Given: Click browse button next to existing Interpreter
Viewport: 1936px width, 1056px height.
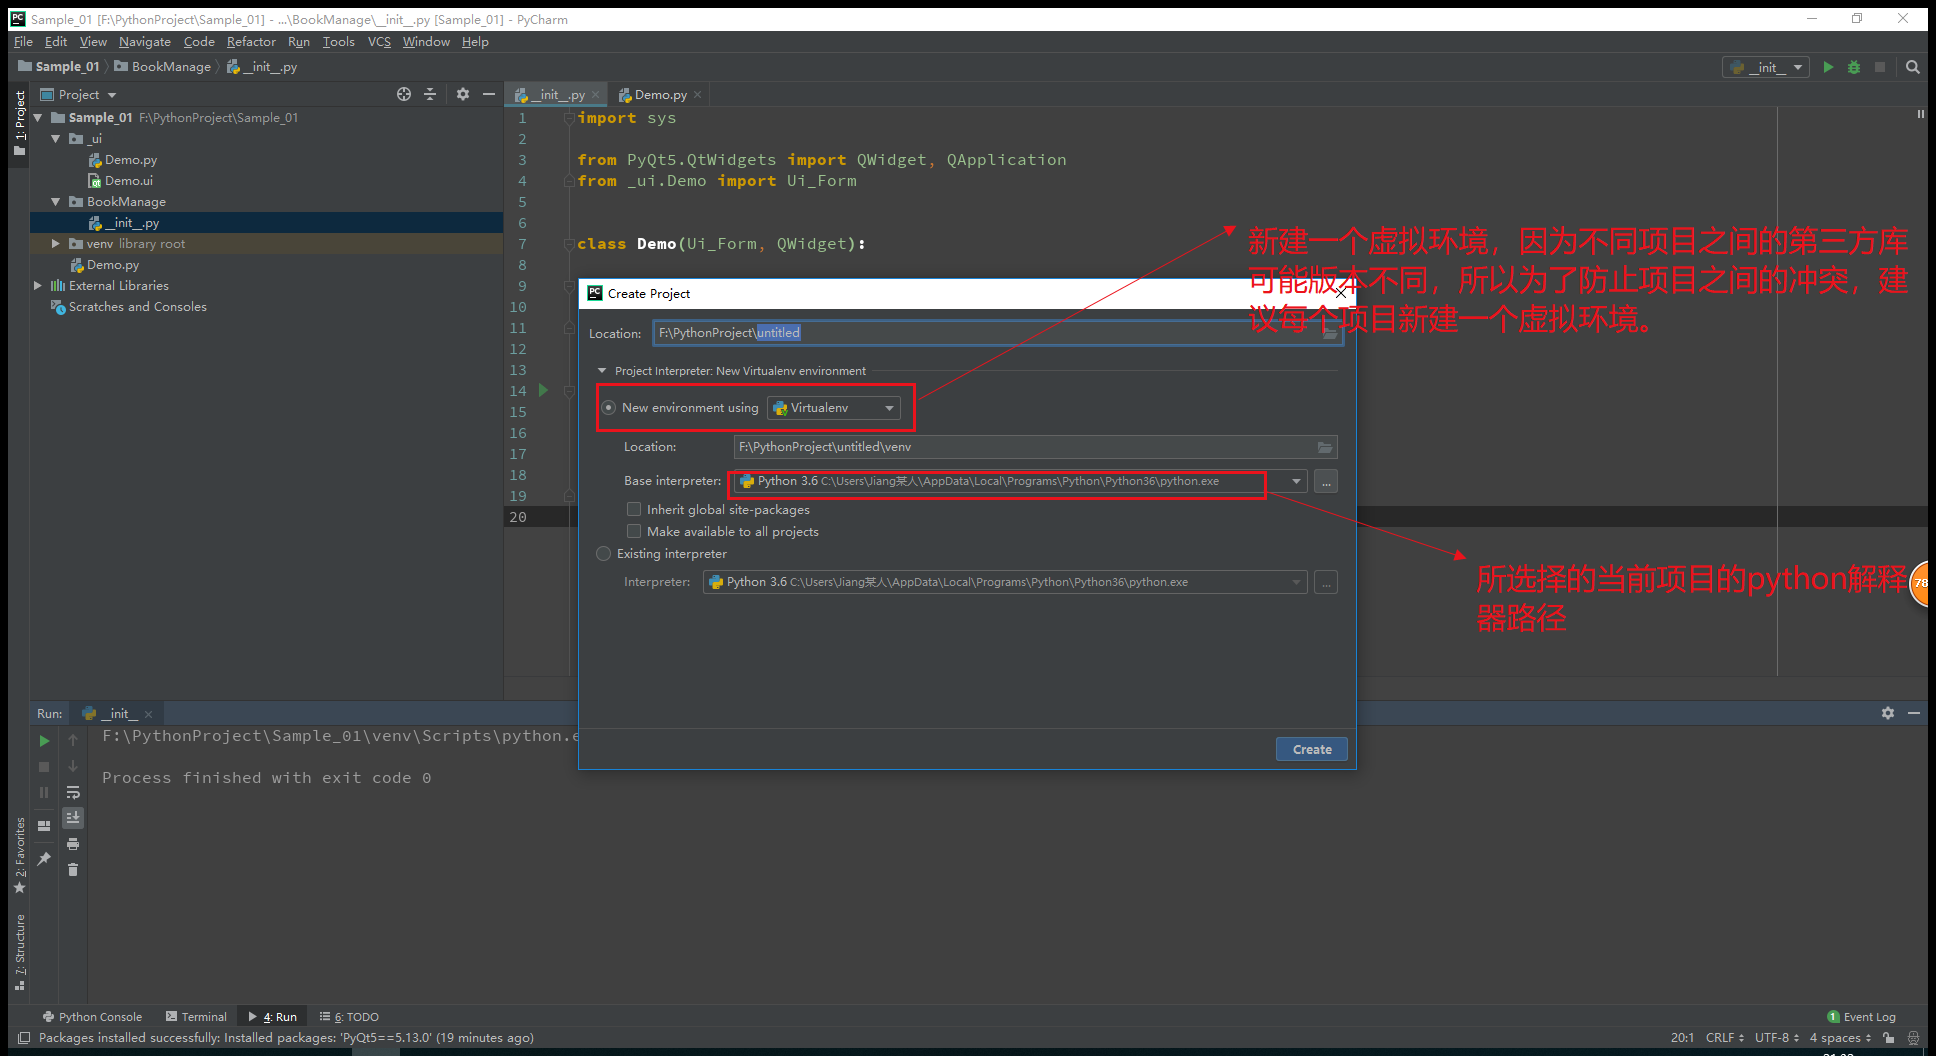Looking at the screenshot, I should [1326, 582].
